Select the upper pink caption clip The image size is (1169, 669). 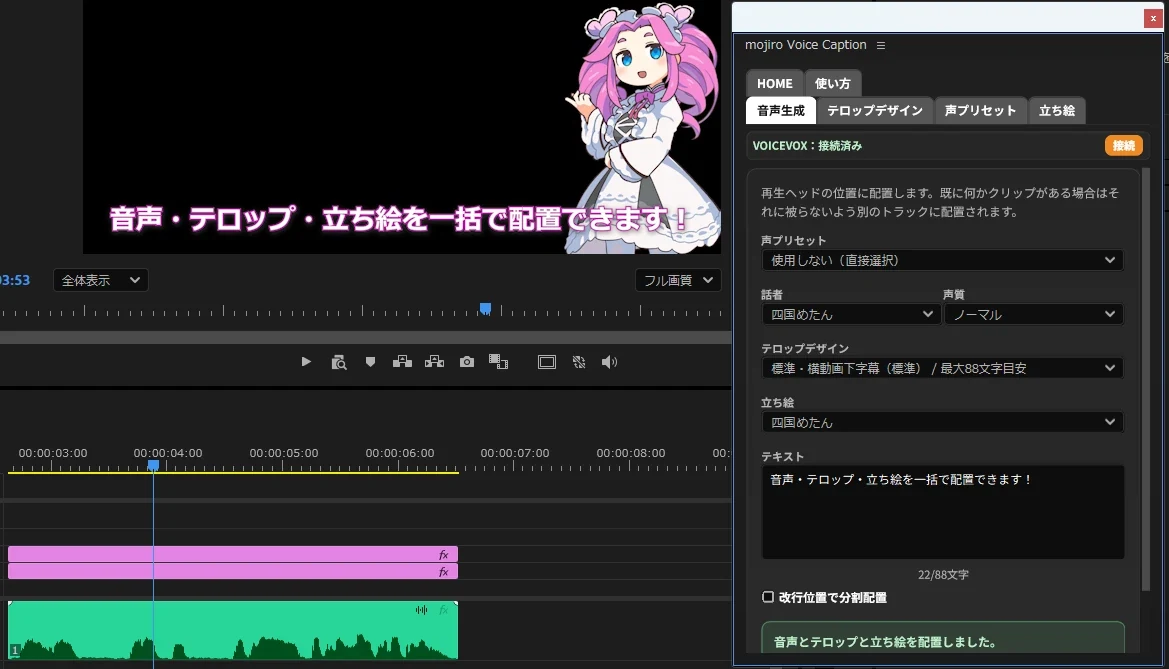tap(233, 554)
